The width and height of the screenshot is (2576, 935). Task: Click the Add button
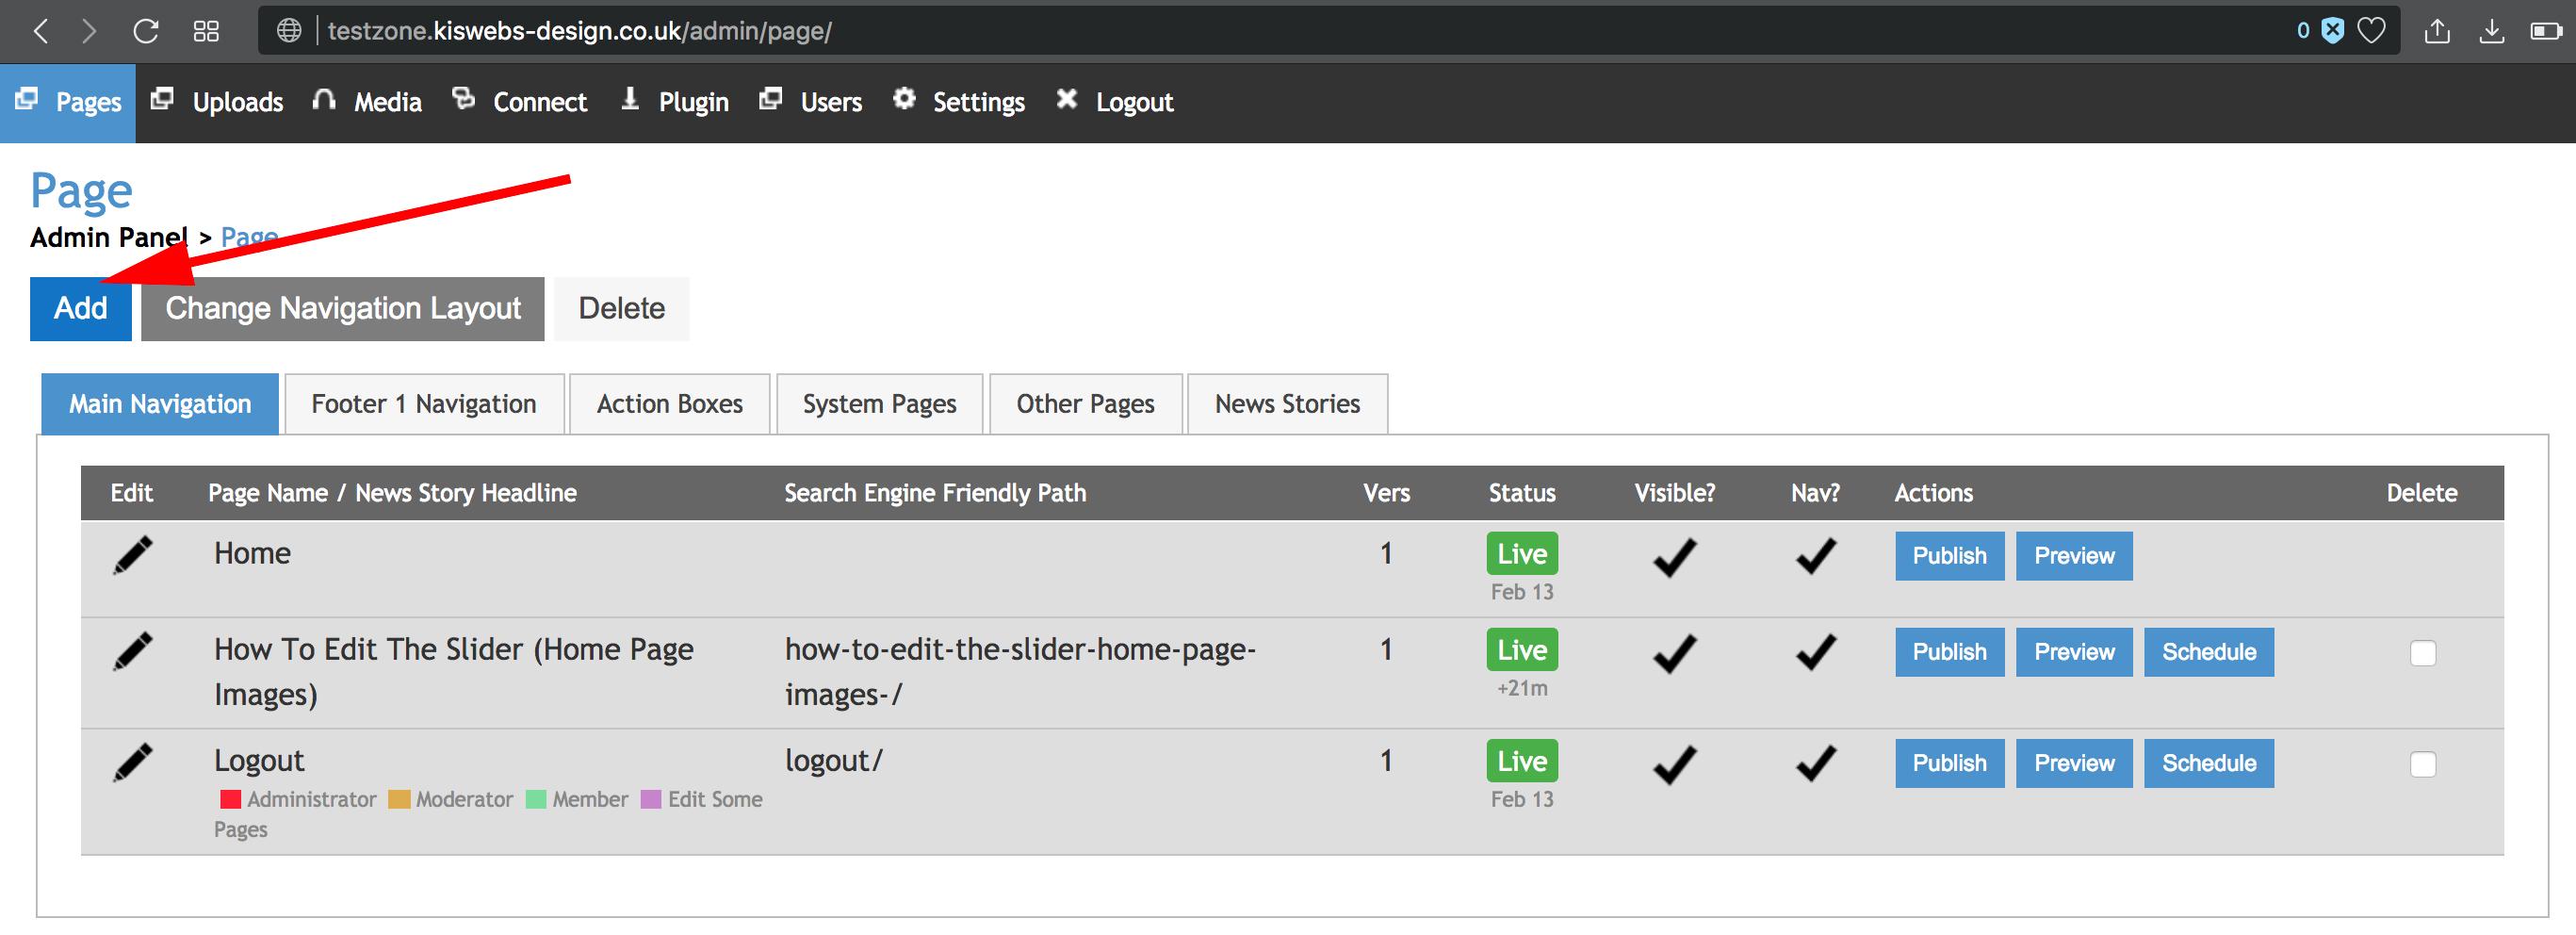(x=80, y=309)
